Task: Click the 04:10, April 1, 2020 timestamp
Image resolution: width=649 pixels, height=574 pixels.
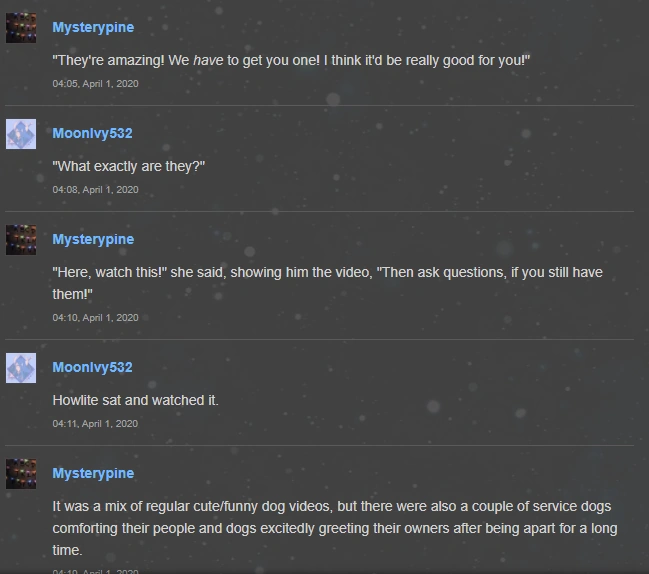Action: tap(95, 317)
